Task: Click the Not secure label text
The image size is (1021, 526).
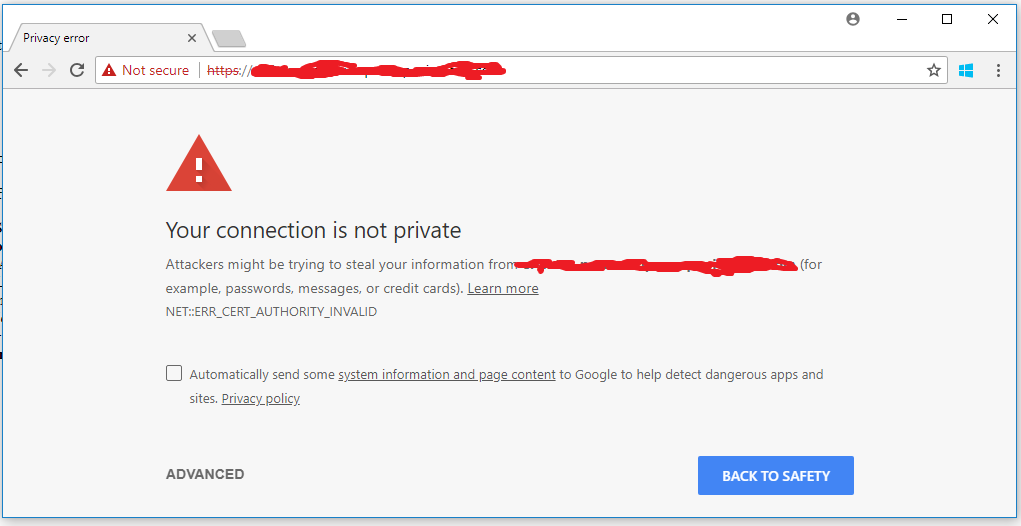Action: tap(155, 71)
